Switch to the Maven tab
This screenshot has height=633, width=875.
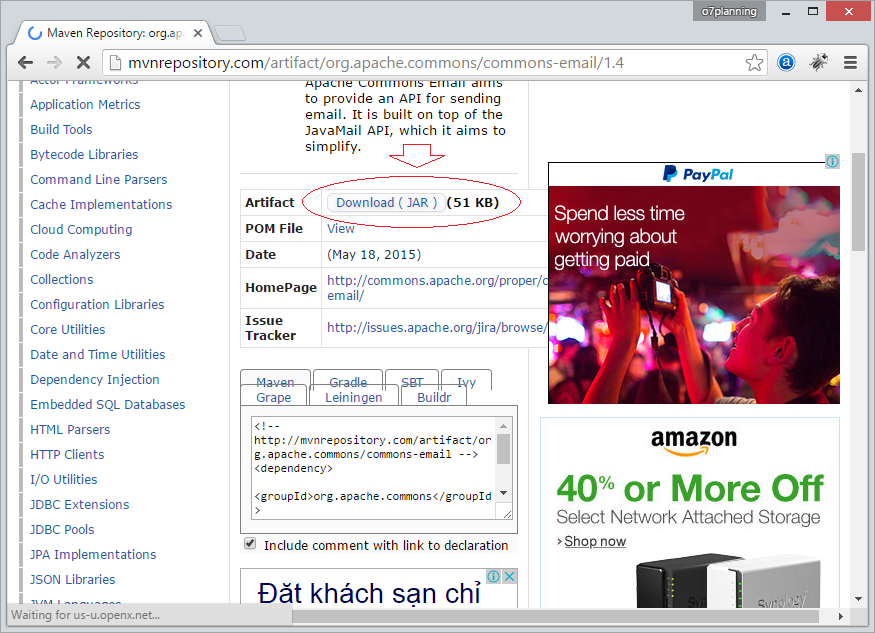(275, 380)
